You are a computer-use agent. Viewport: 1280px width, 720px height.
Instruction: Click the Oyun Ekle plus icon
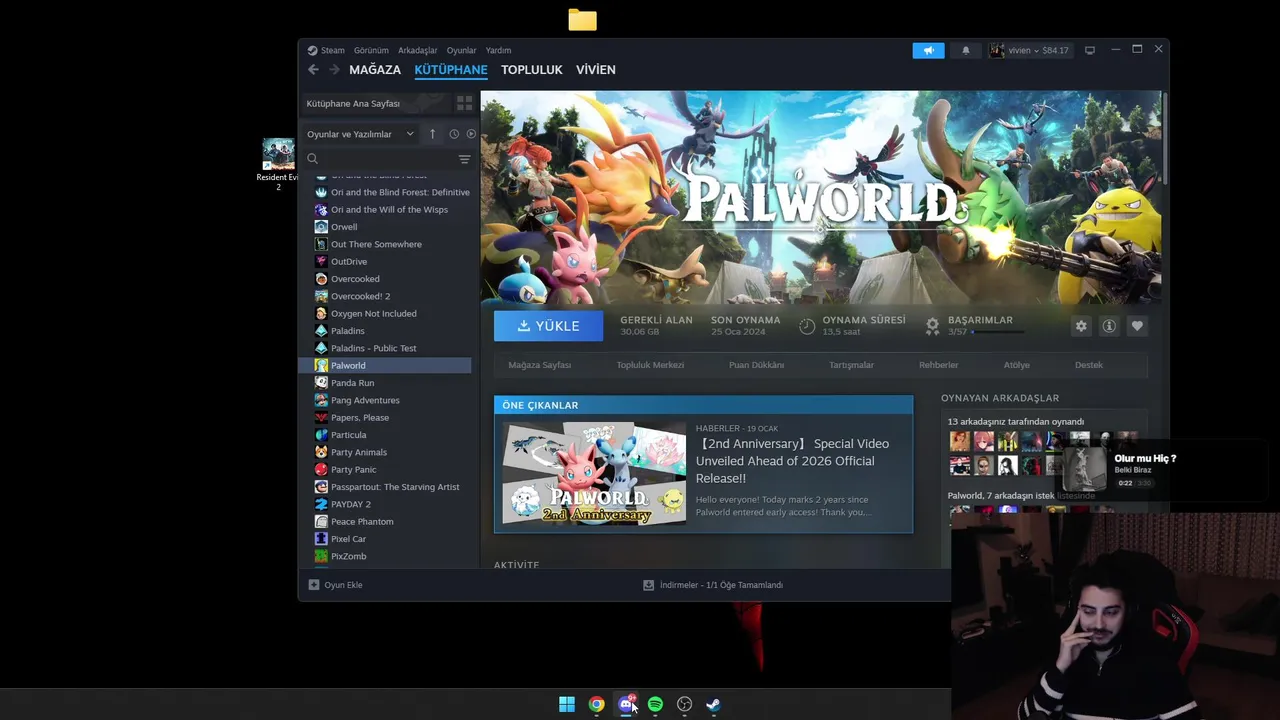pyautogui.click(x=314, y=585)
